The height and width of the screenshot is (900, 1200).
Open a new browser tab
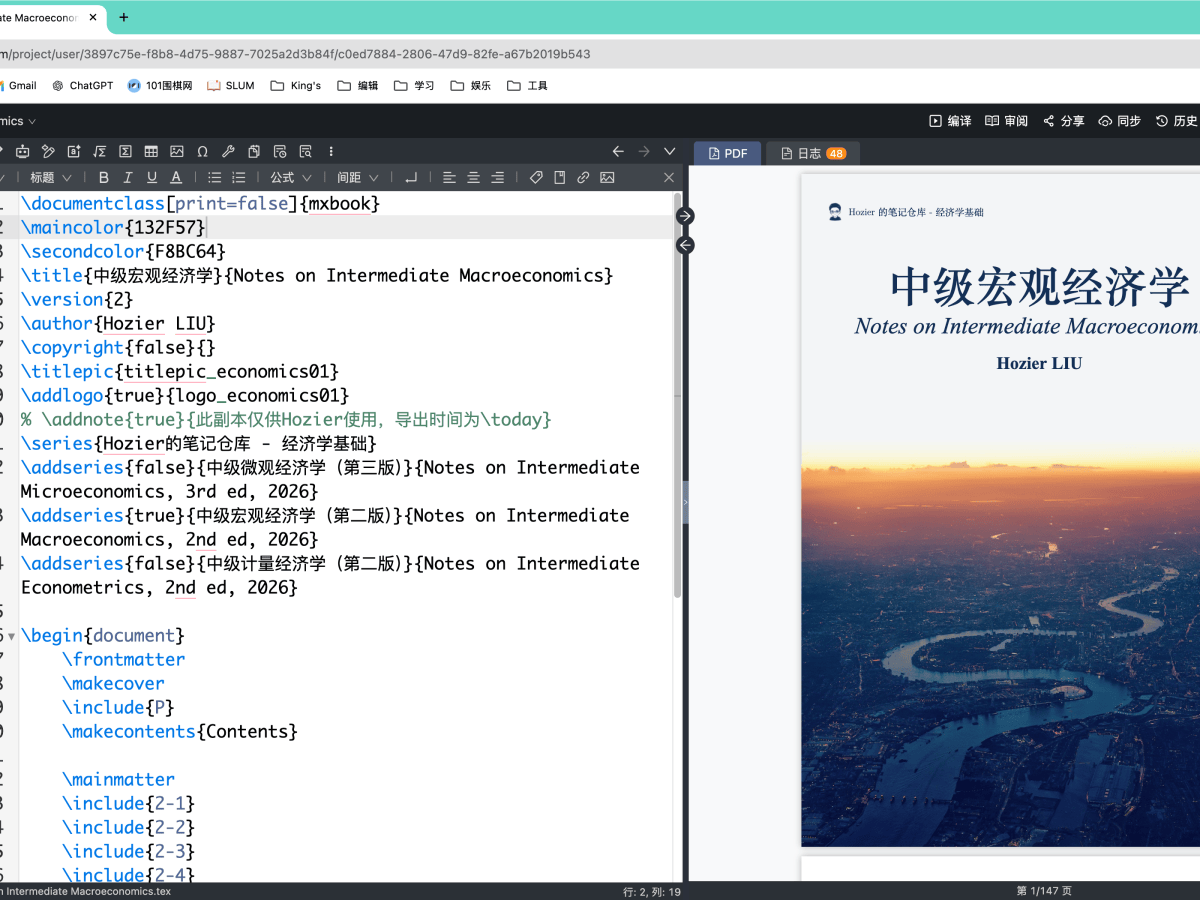(124, 17)
